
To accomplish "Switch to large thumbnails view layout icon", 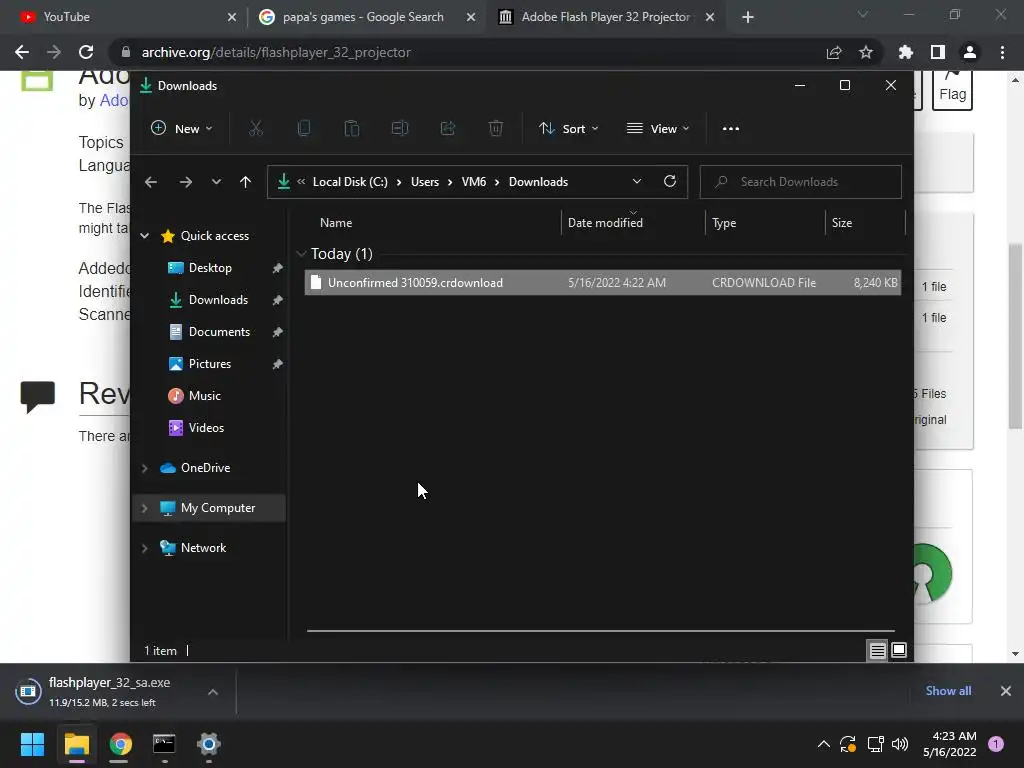I will coord(899,650).
